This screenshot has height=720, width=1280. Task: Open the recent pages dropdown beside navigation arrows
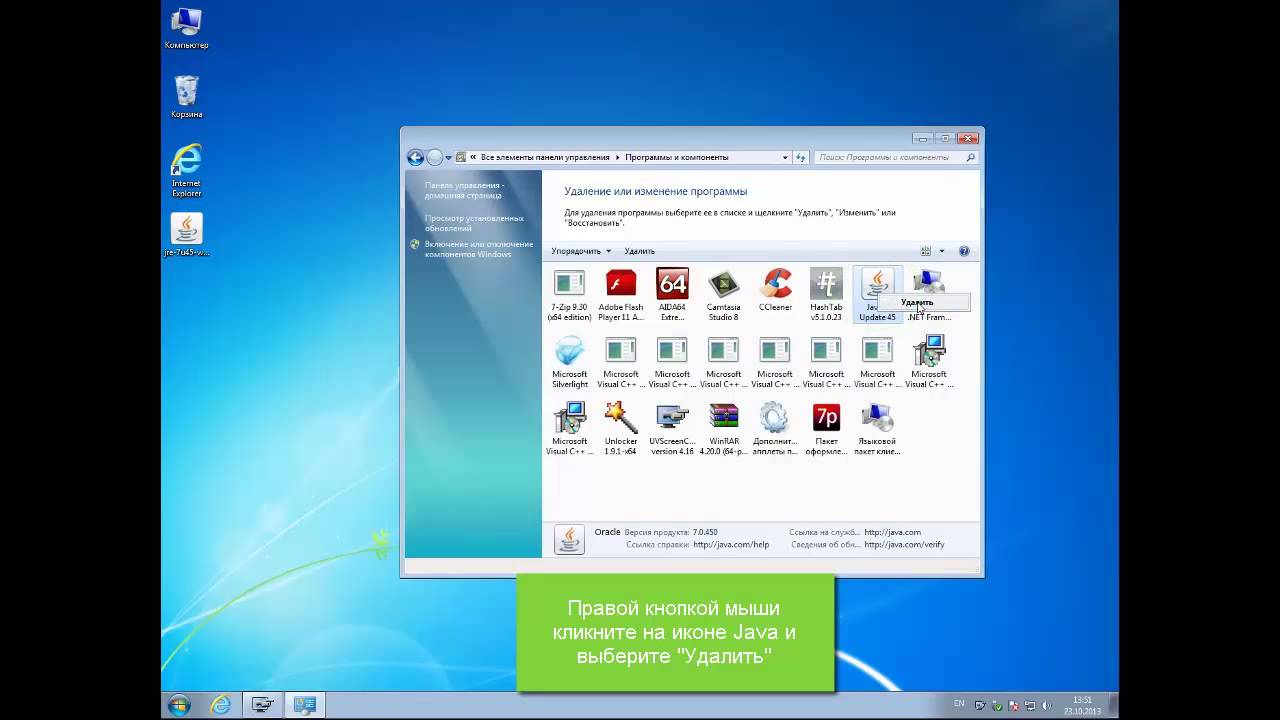click(x=449, y=158)
